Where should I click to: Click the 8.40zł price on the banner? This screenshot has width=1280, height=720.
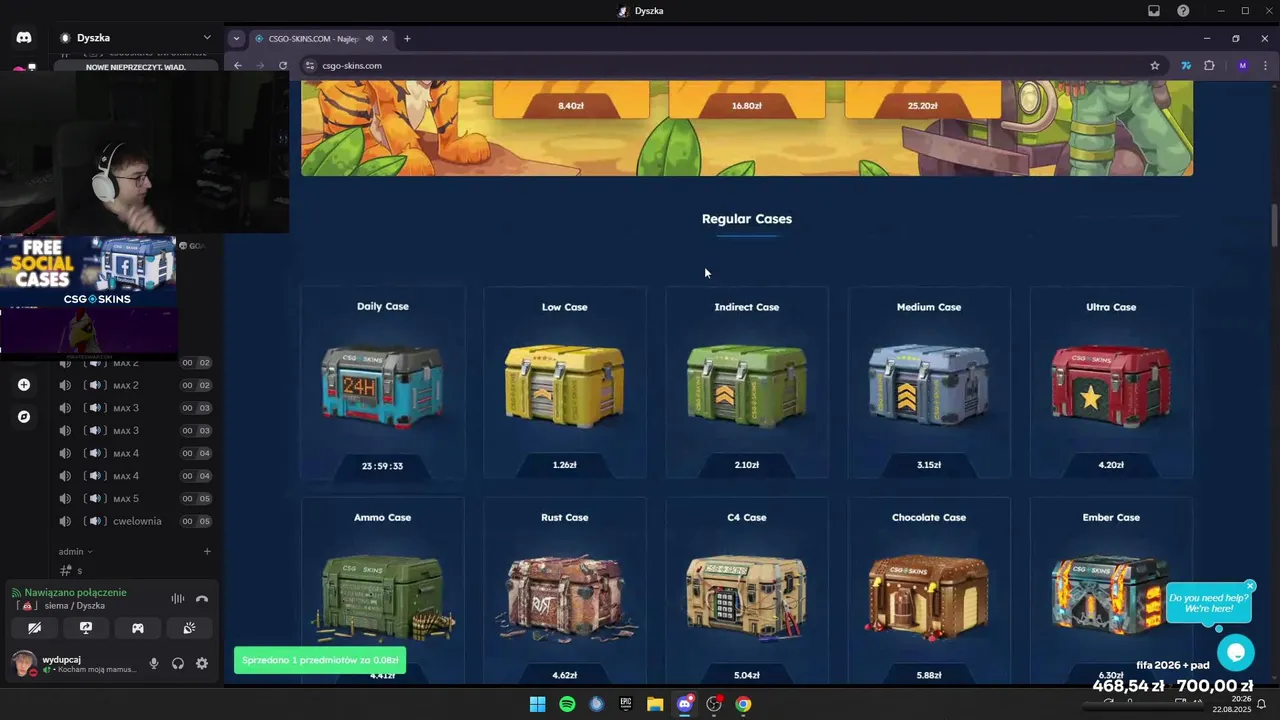coord(571,105)
